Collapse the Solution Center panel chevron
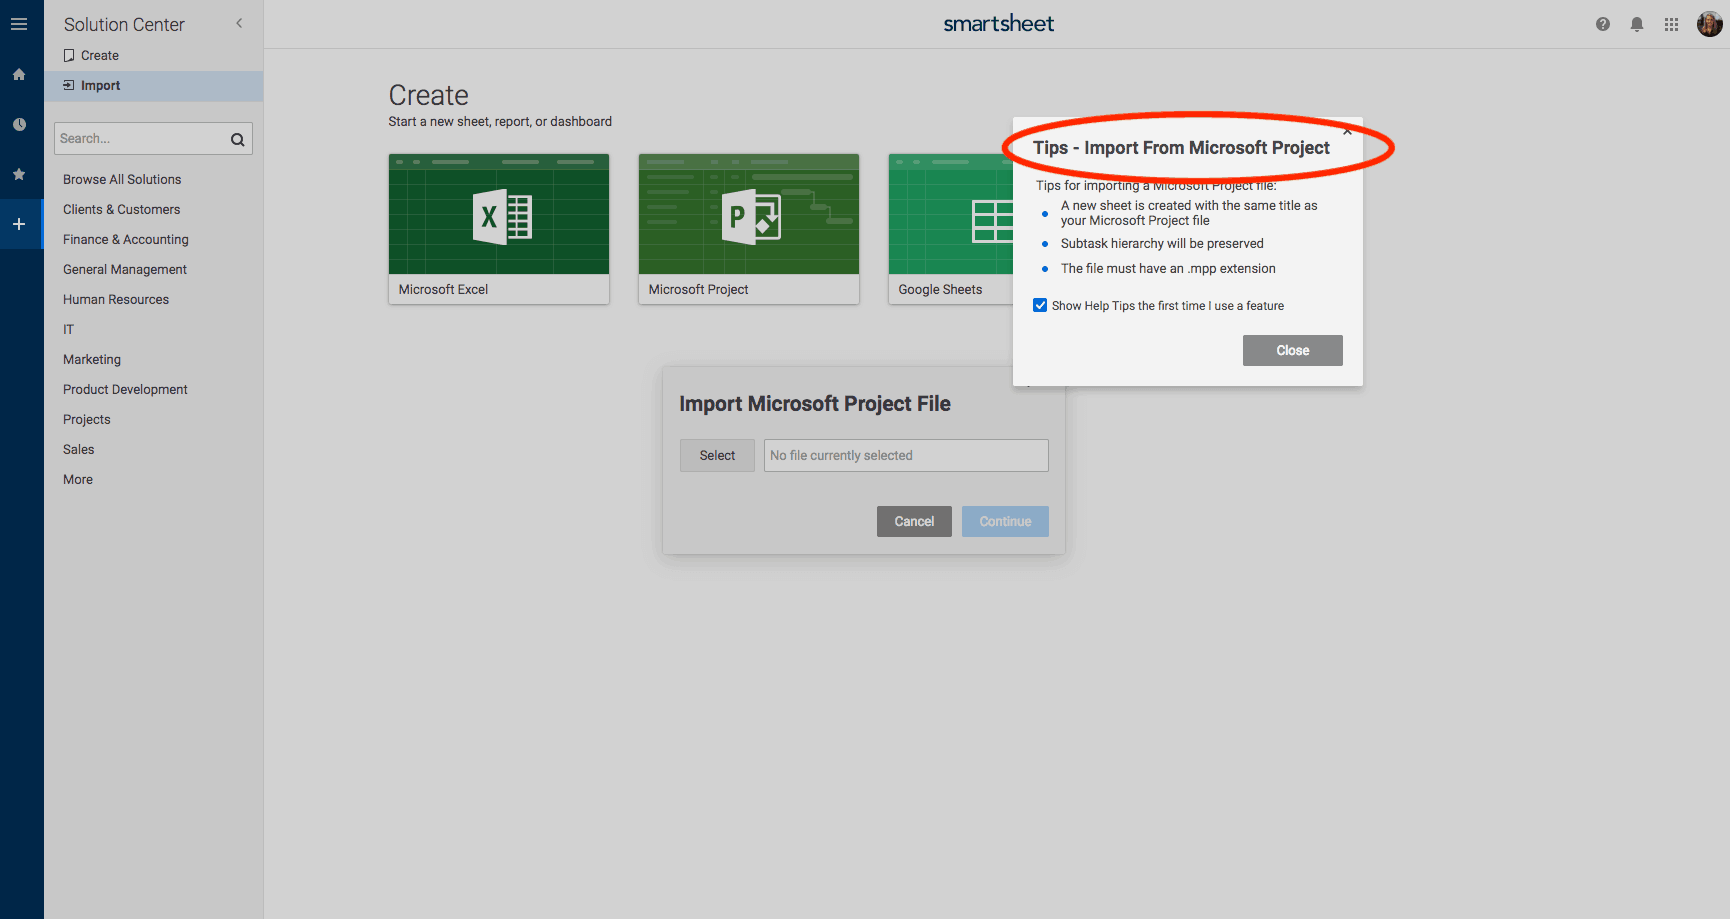 (x=239, y=23)
